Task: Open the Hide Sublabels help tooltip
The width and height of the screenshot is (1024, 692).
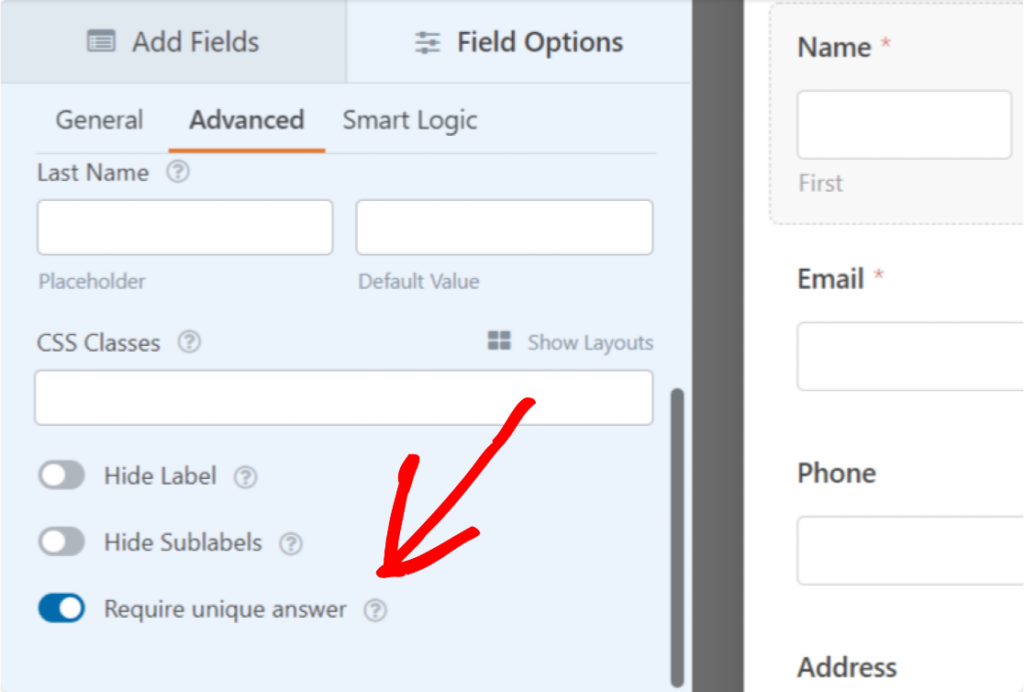Action: pos(291,543)
